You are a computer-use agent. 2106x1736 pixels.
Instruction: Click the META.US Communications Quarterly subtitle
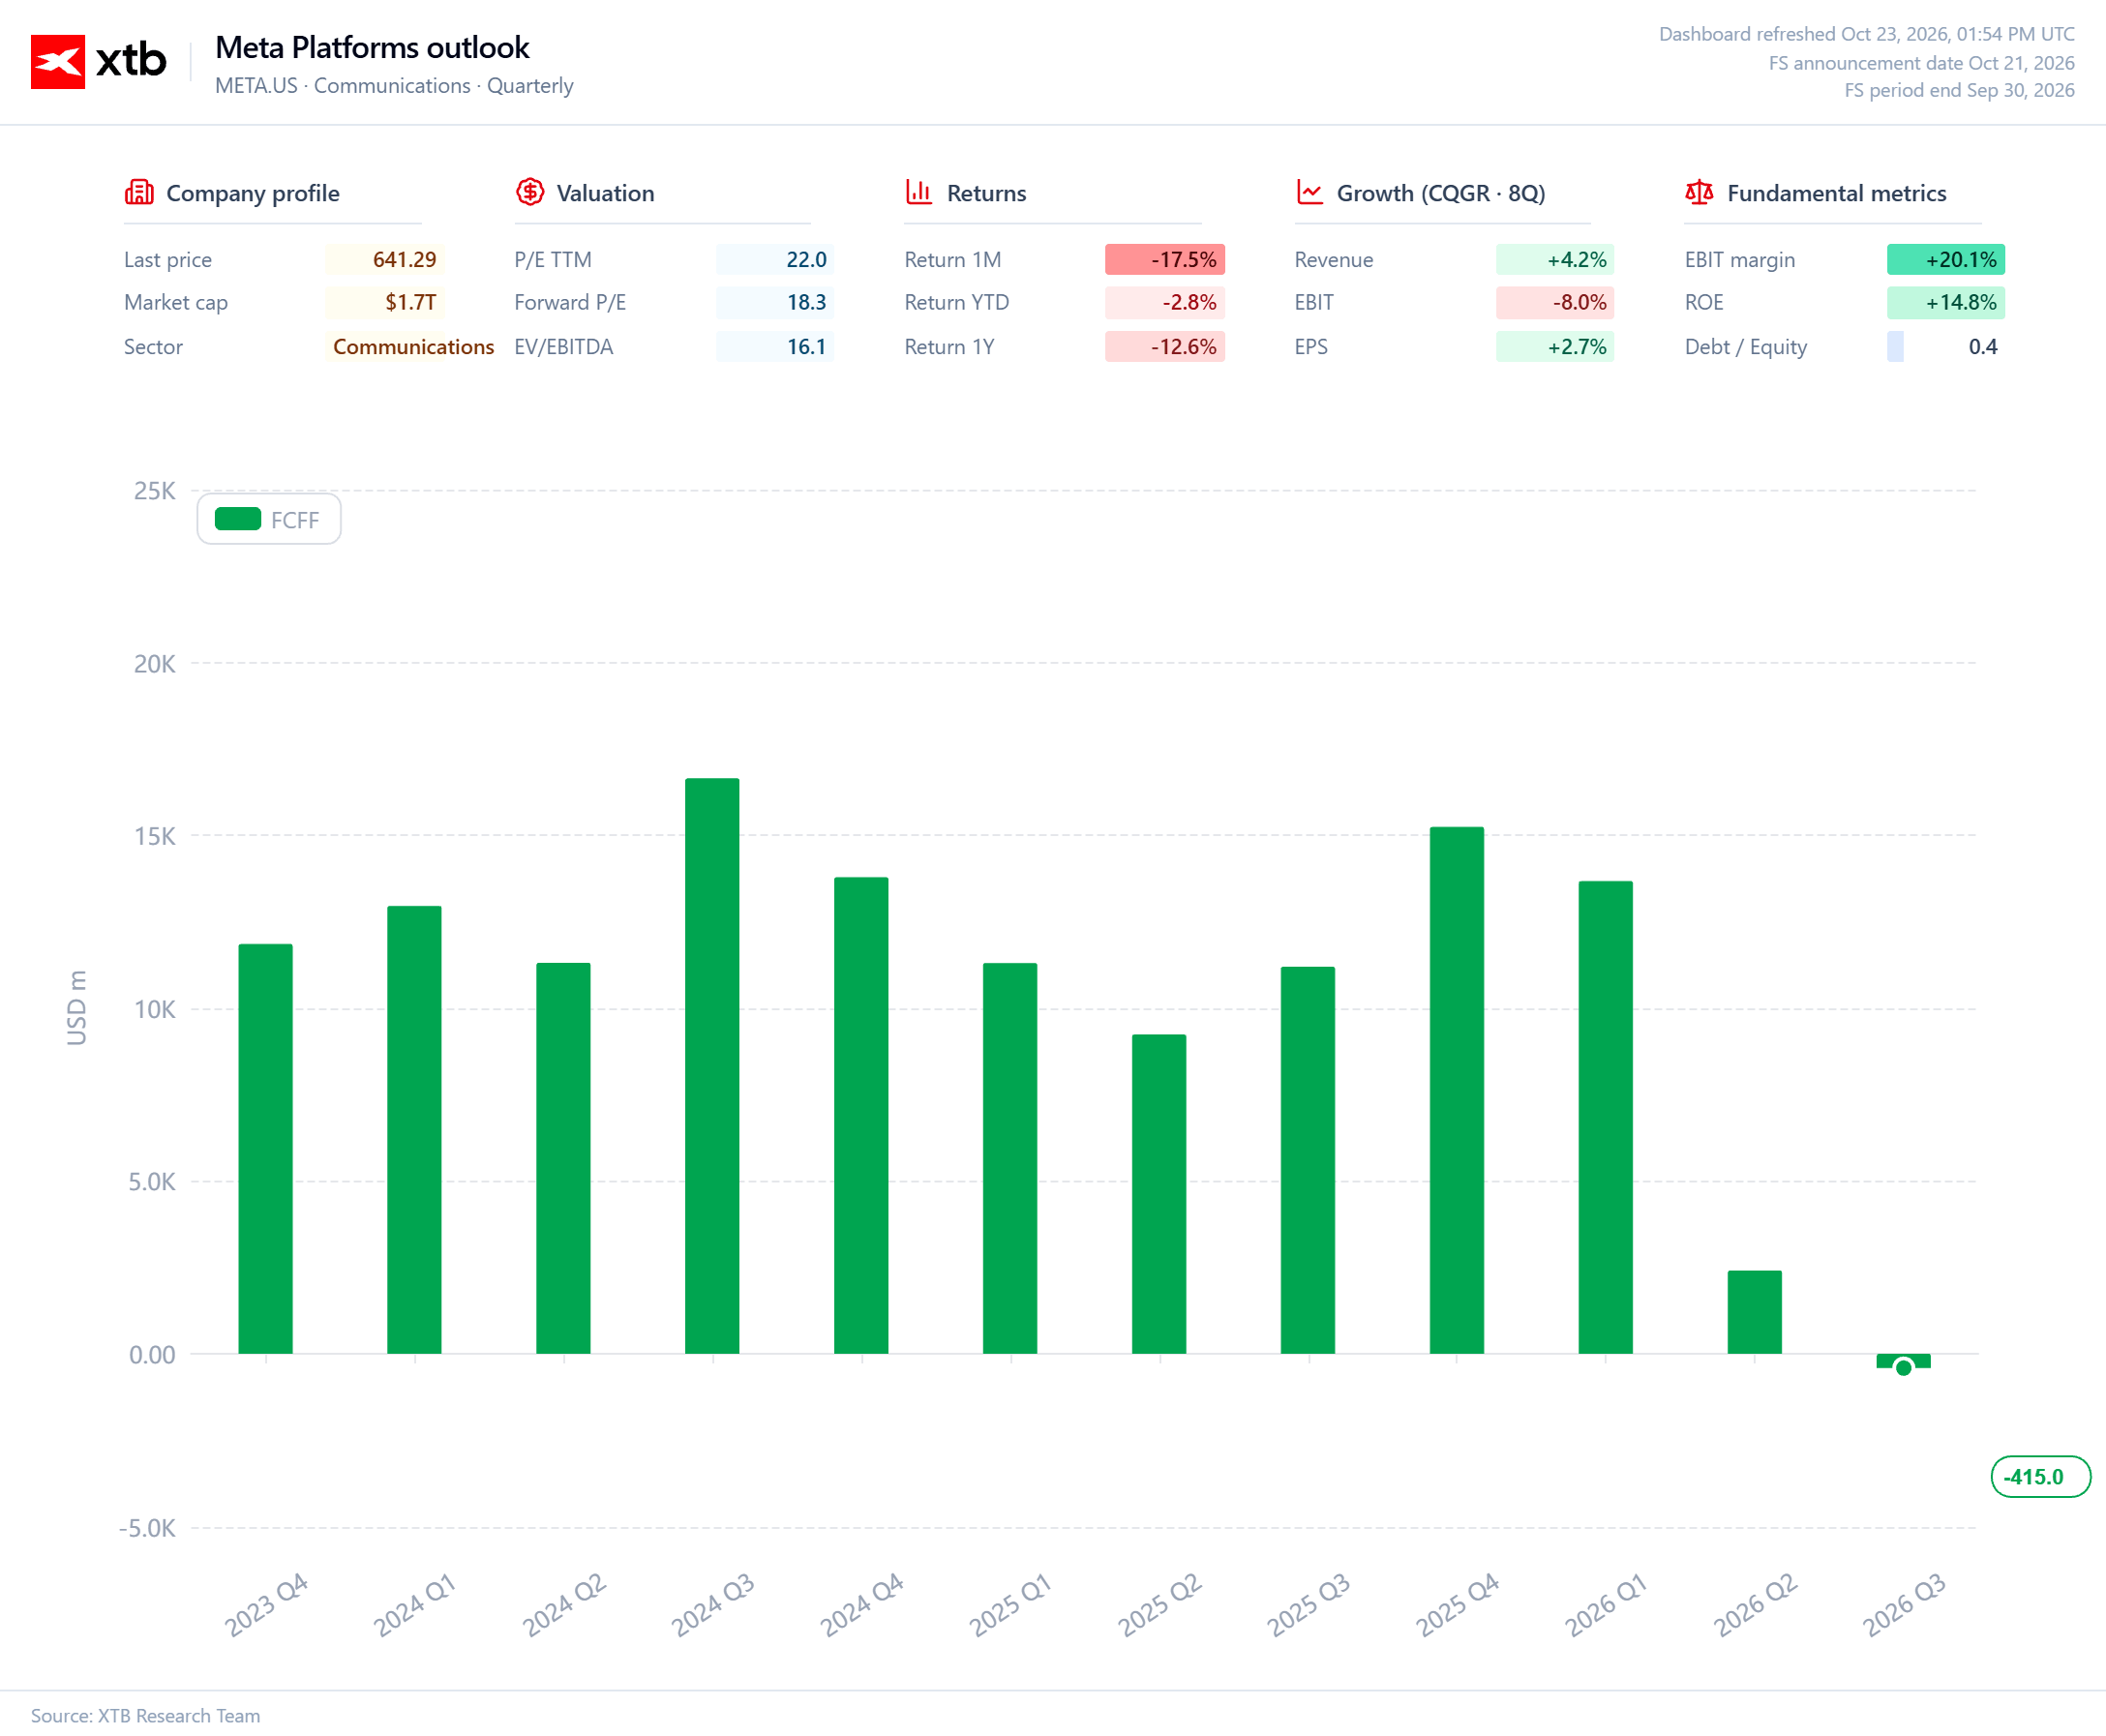click(394, 86)
